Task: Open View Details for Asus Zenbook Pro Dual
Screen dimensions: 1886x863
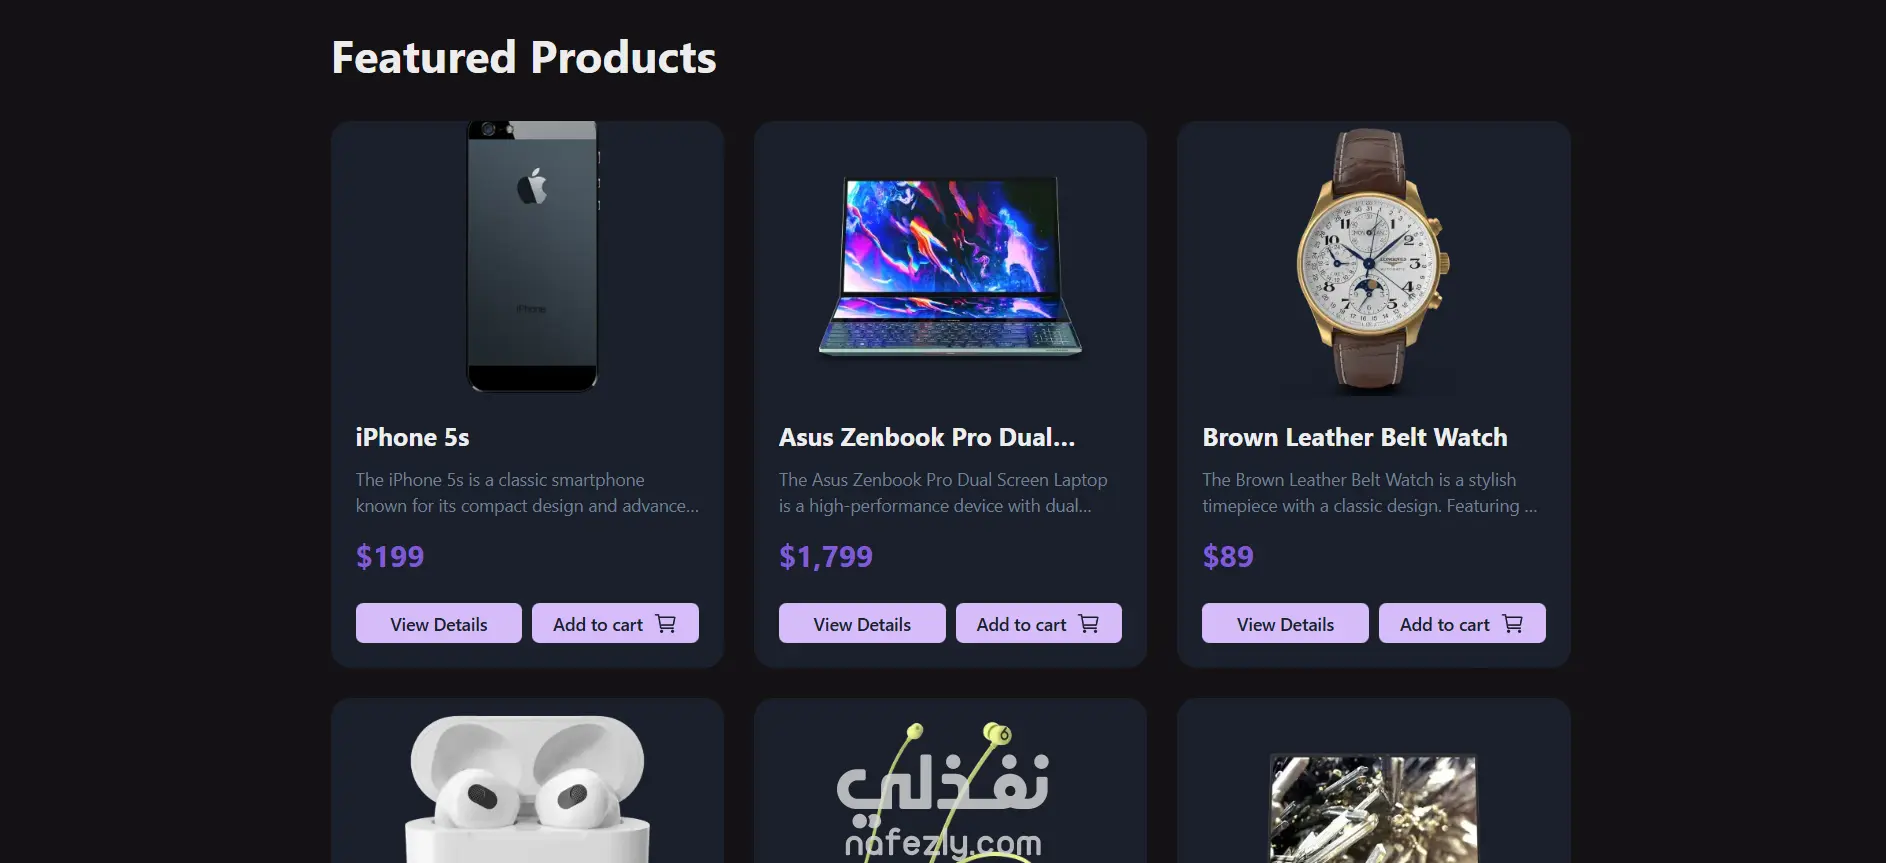Action: coord(862,623)
